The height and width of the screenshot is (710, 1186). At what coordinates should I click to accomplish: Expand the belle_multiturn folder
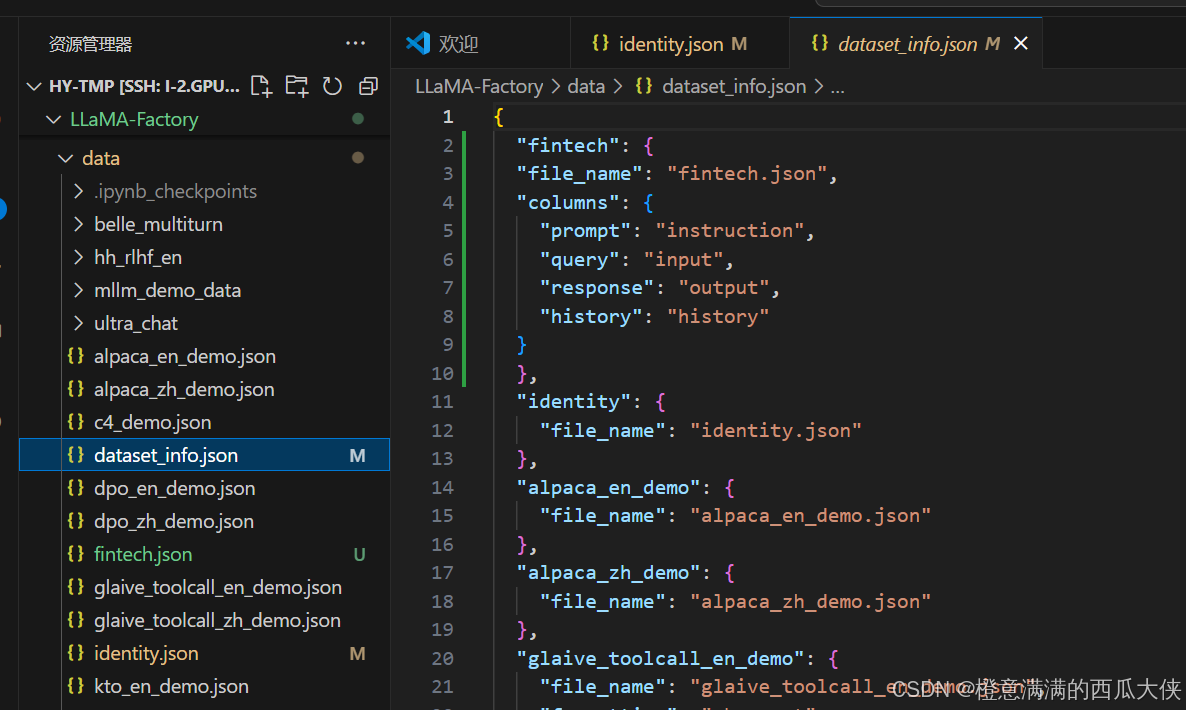(x=79, y=225)
